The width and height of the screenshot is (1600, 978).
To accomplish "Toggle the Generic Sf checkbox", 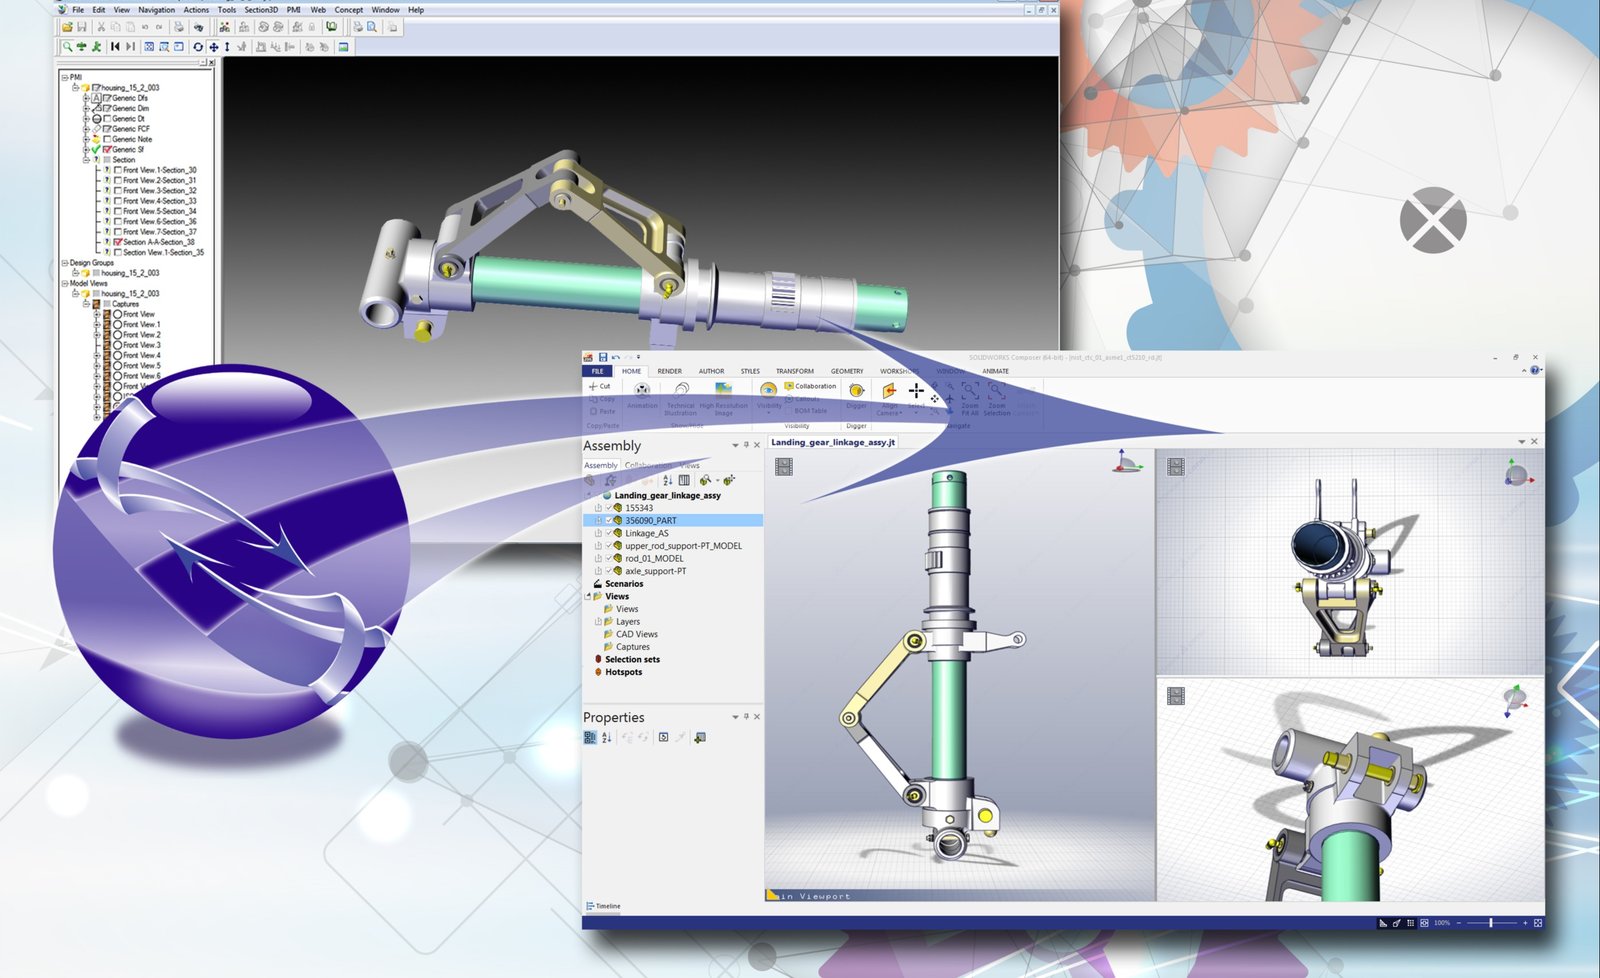I will point(107,149).
